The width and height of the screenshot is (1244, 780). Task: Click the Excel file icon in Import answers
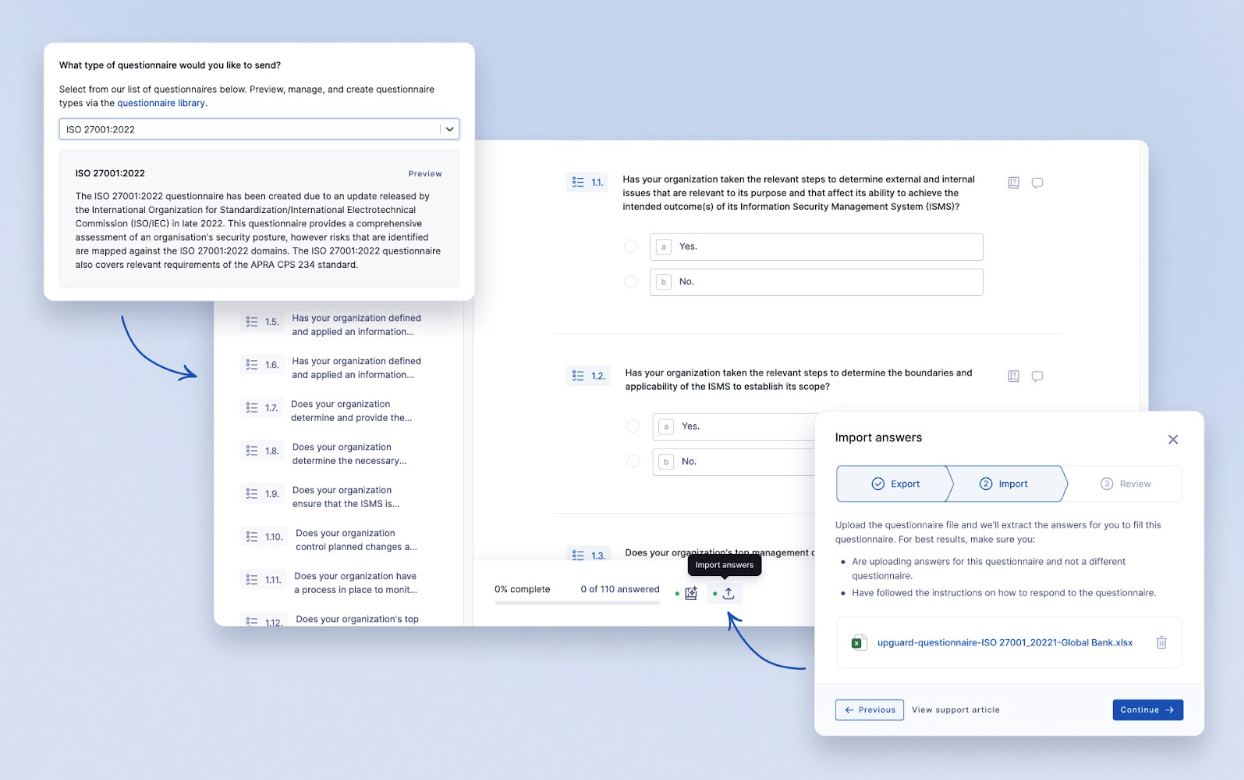858,643
